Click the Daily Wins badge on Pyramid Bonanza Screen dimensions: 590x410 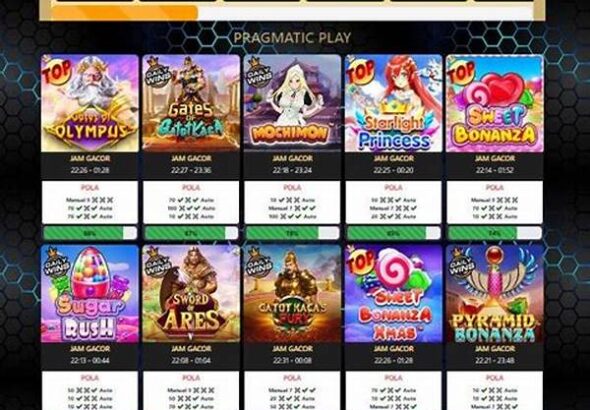[461, 263]
